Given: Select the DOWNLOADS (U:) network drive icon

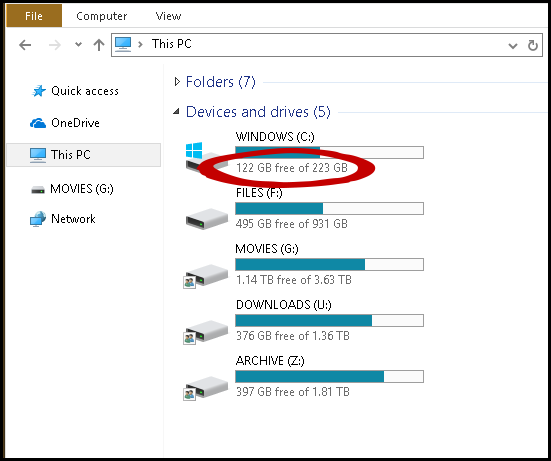Looking at the screenshot, I should click(206, 331).
